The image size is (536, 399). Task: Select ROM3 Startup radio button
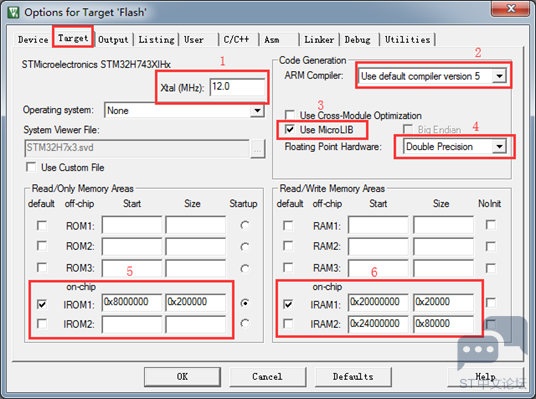[x=245, y=269]
